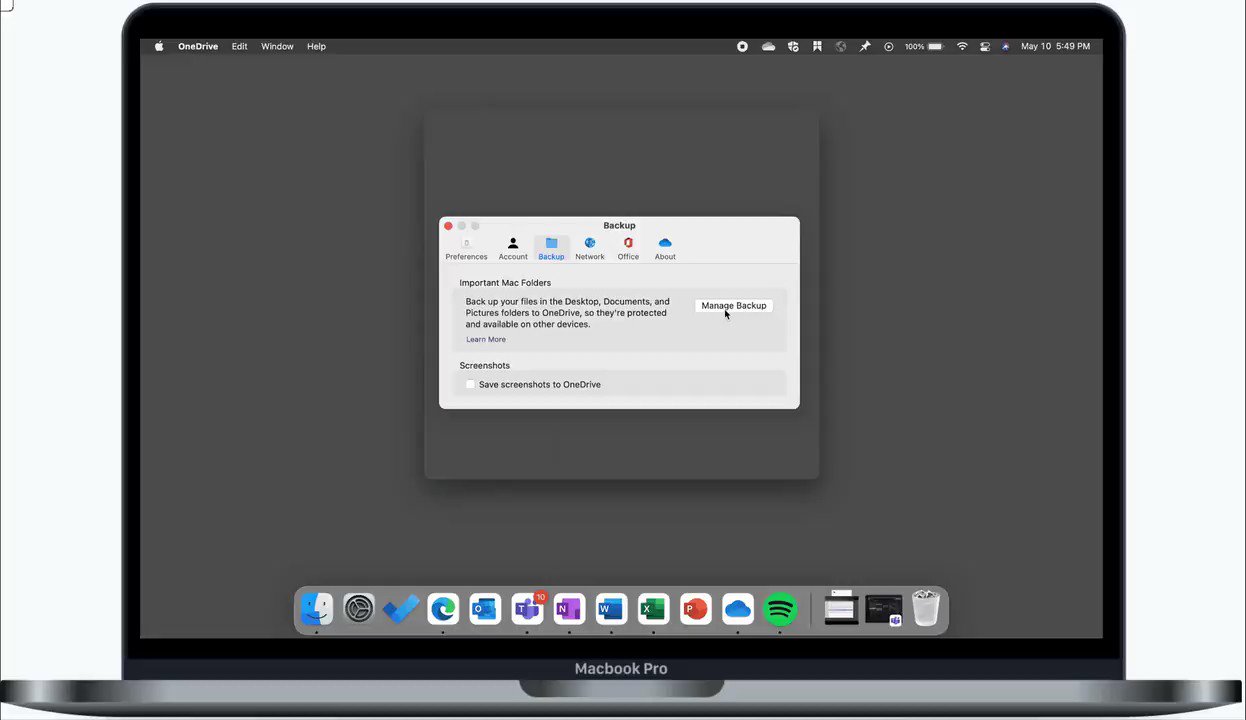Select the Backup tab
Screen dimensions: 1246x720
[x=551, y=249]
